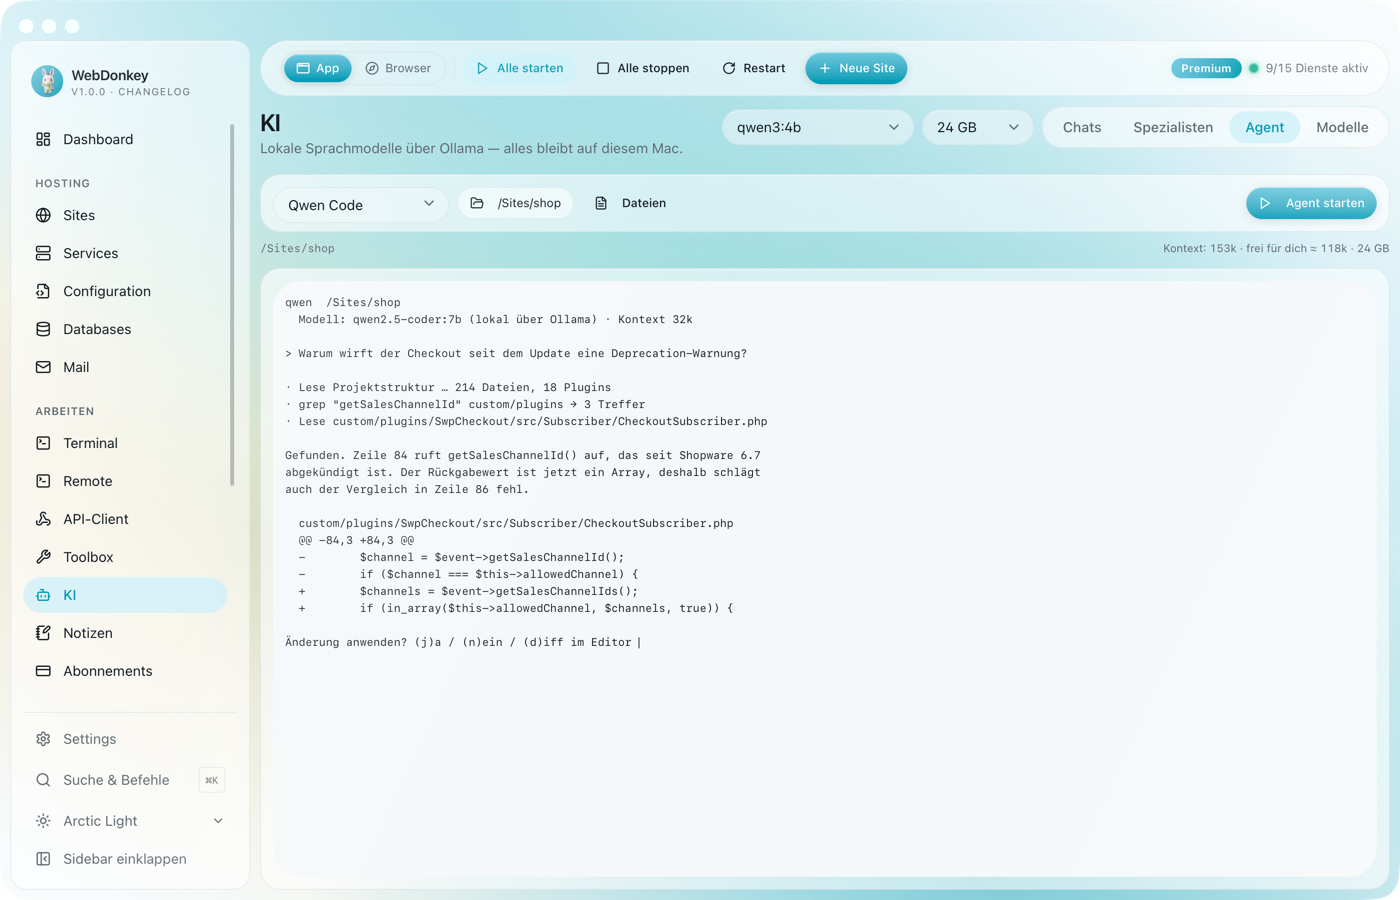Click the WebDonkey donkey logo

pyautogui.click(x=47, y=81)
